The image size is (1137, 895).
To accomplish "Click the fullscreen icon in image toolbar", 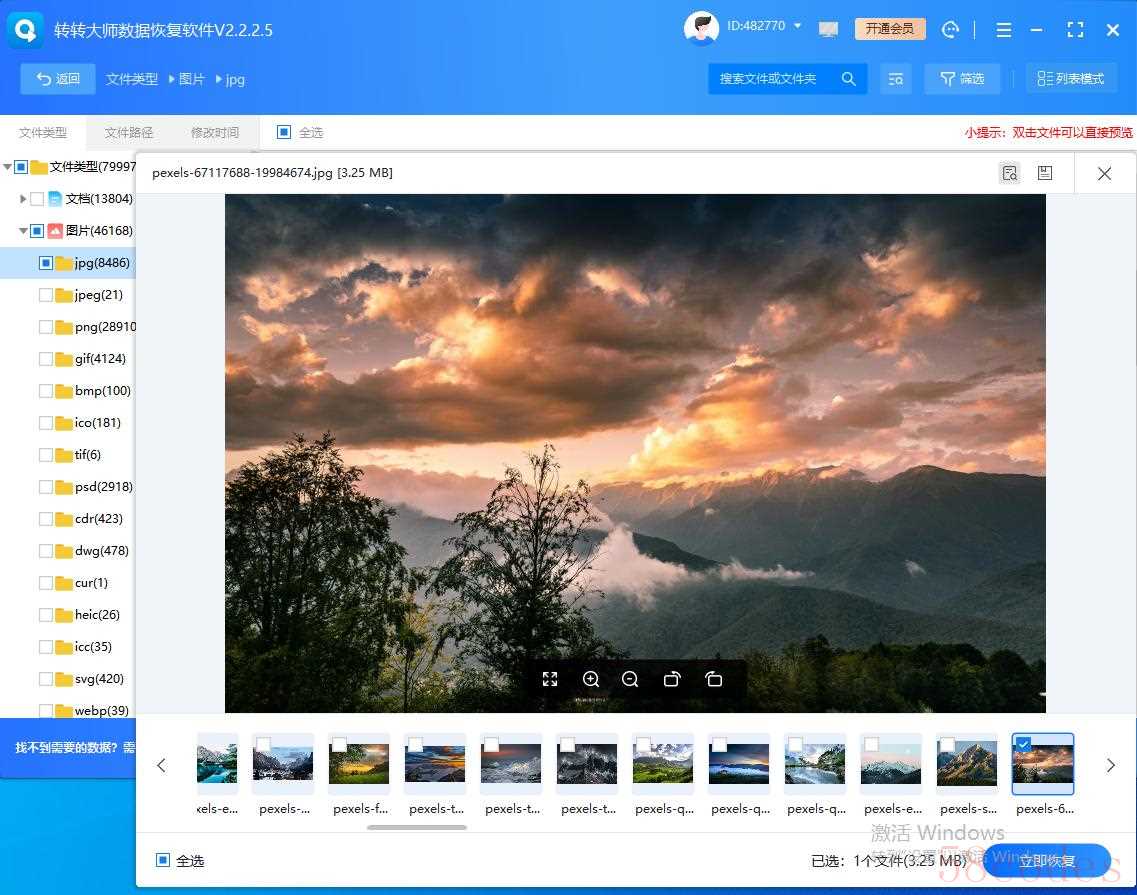I will click(x=549, y=679).
